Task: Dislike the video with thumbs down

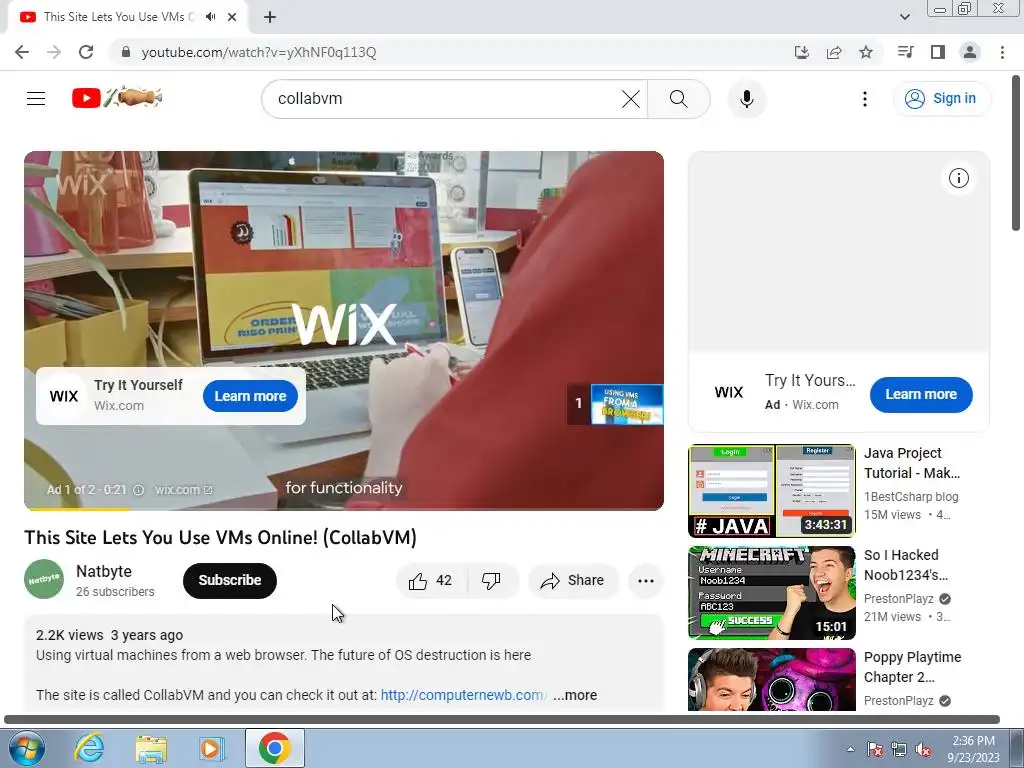Action: [491, 581]
